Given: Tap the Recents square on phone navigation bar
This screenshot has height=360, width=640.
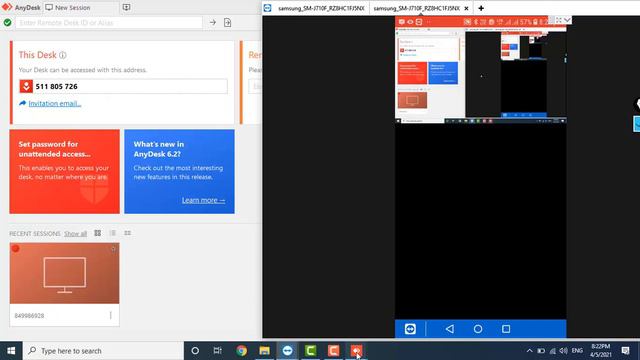Looking at the screenshot, I should point(506,329).
